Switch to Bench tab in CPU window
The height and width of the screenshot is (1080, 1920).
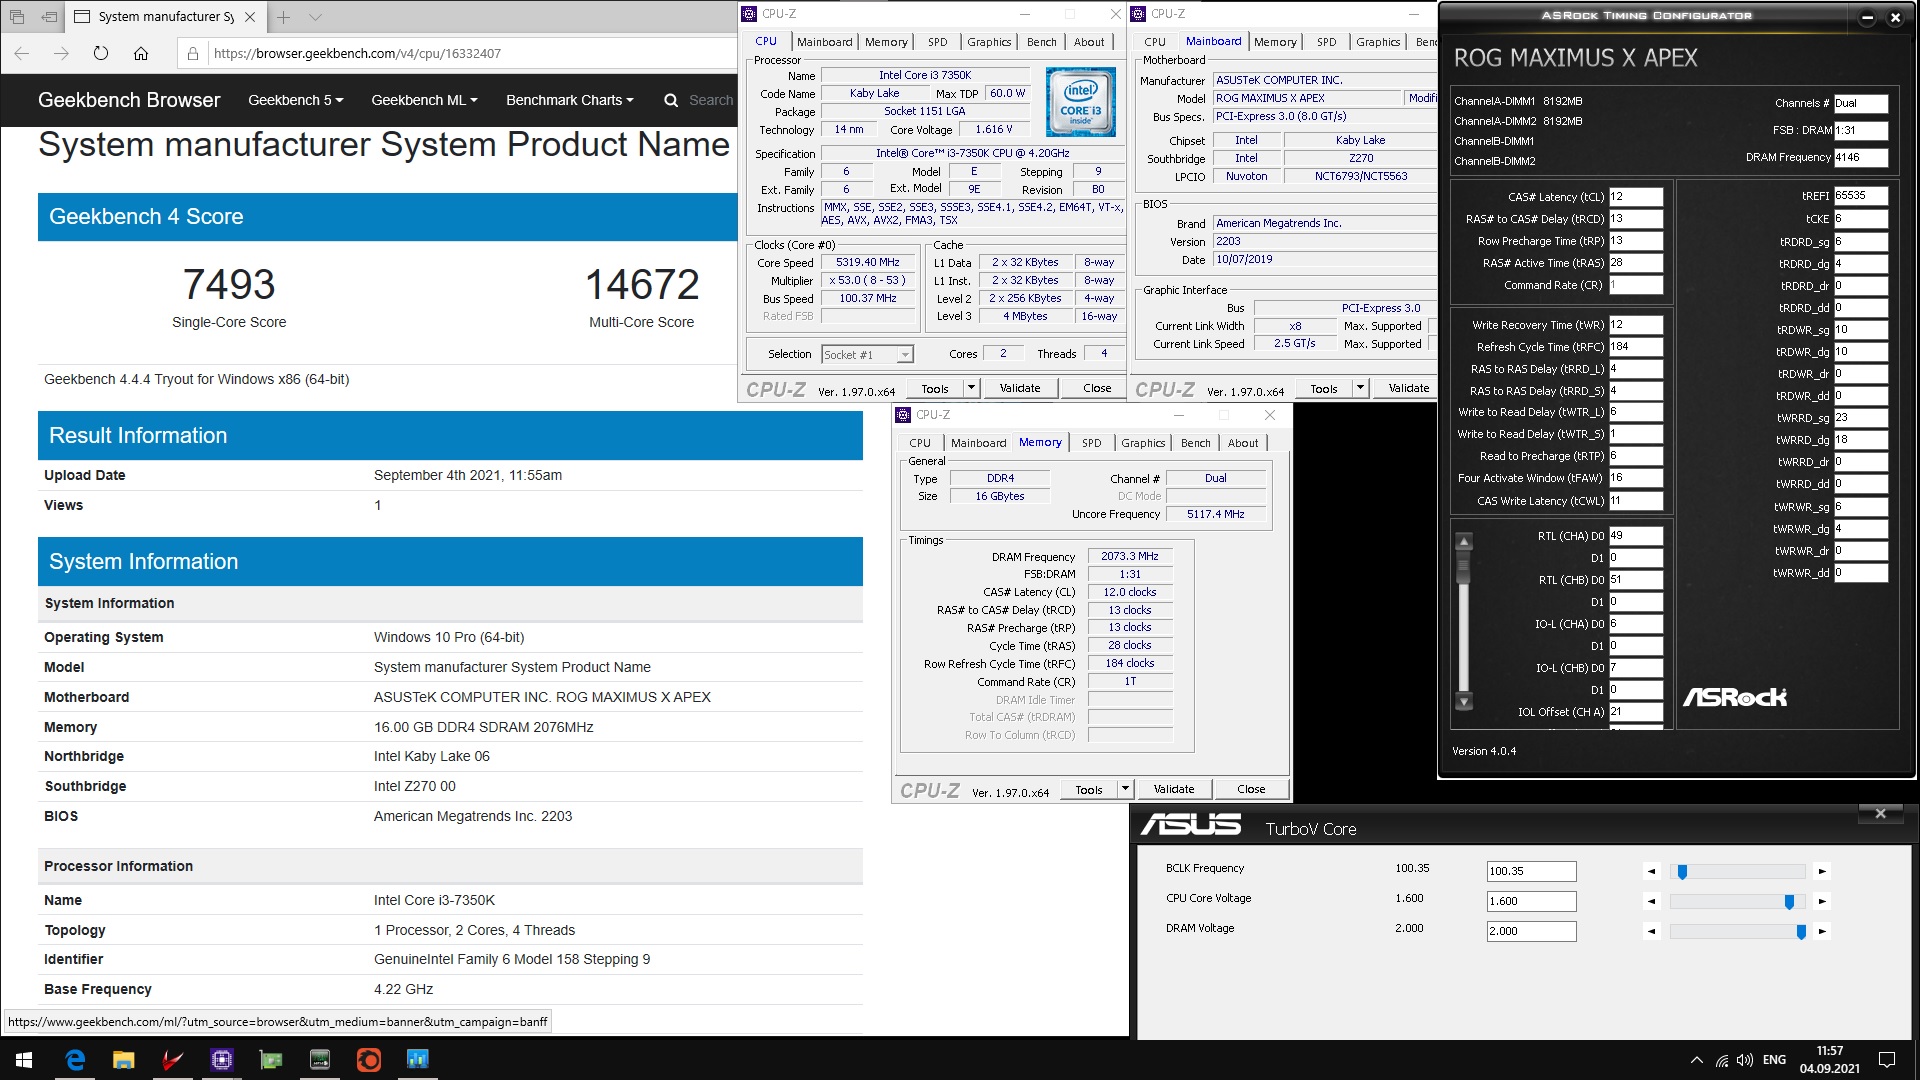pyautogui.click(x=1041, y=42)
